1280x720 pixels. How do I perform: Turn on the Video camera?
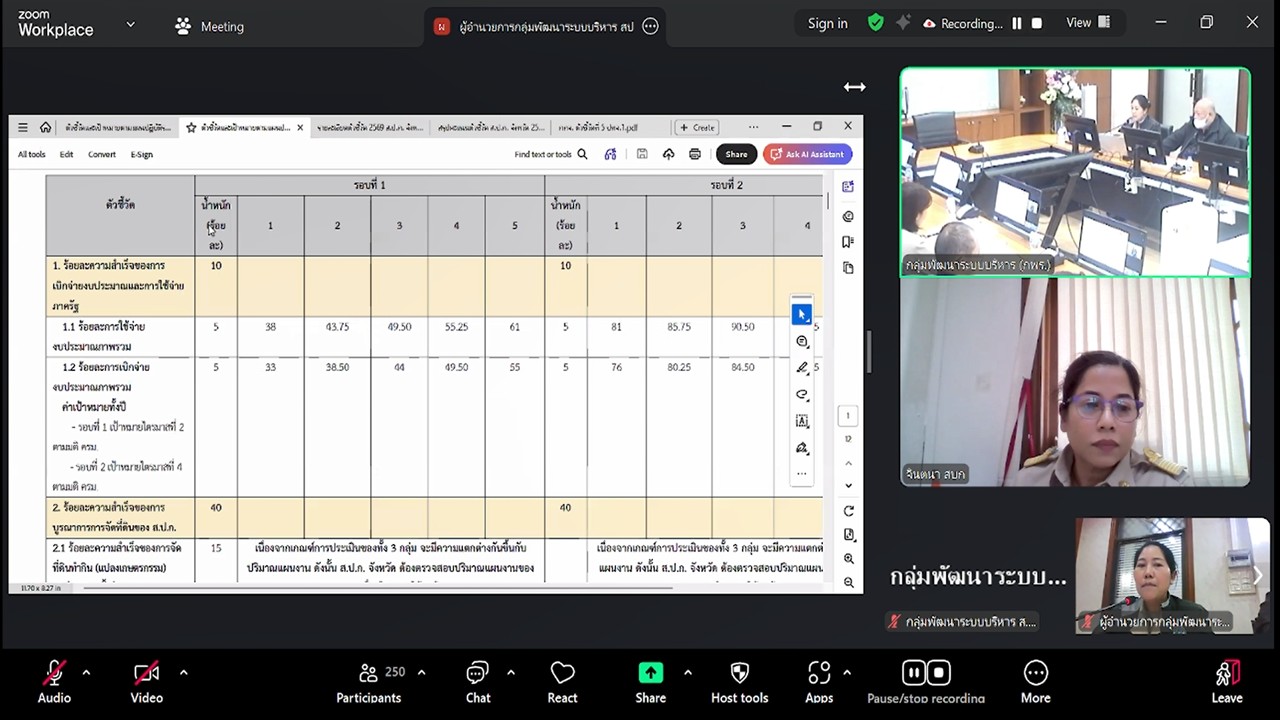point(146,673)
